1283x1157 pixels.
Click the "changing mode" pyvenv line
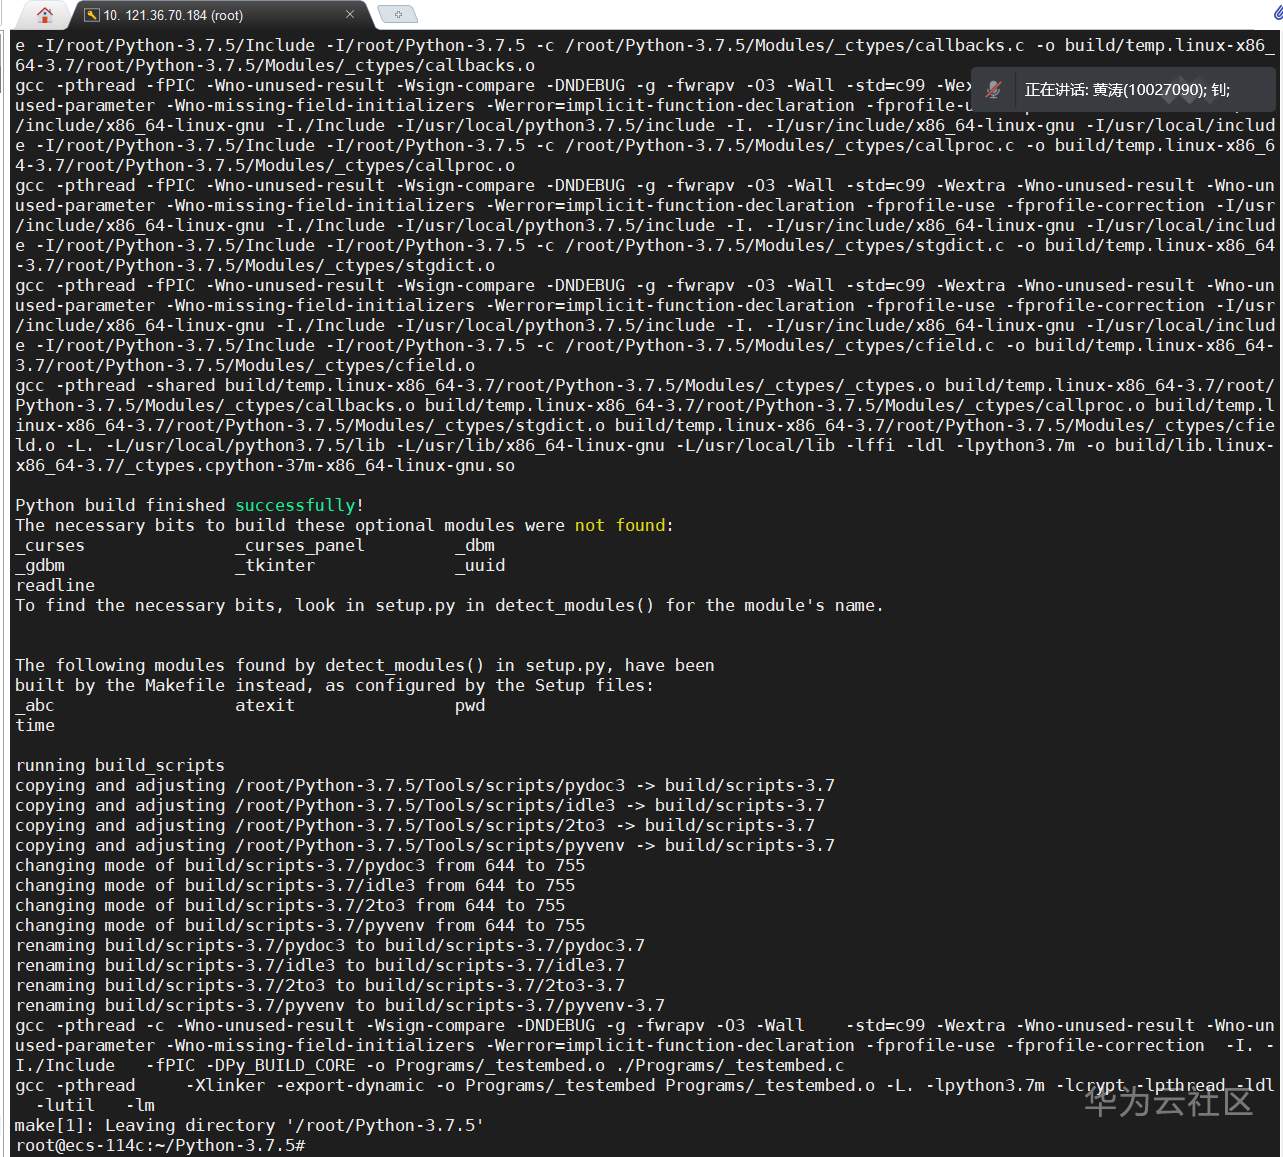(300, 925)
